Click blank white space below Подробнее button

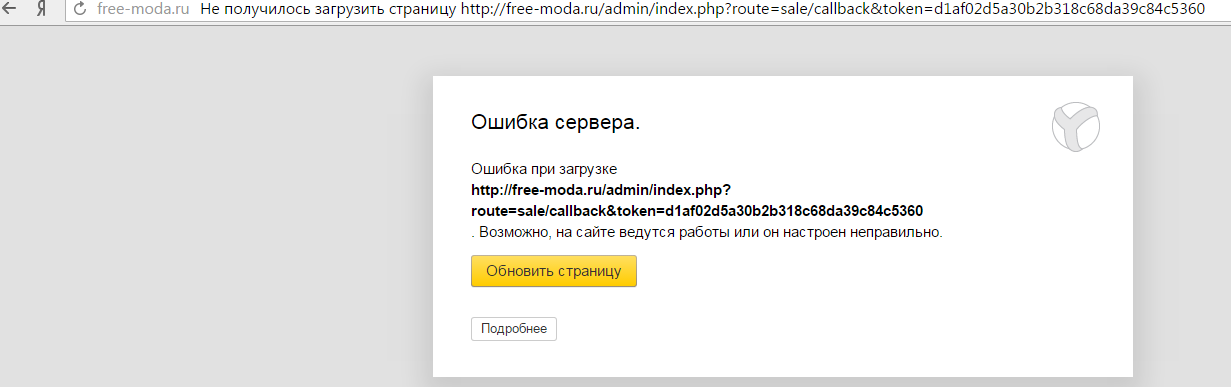click(780, 359)
